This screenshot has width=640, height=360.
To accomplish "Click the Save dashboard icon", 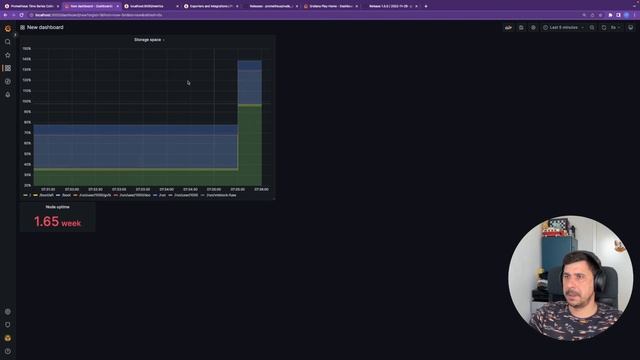I will point(521,27).
